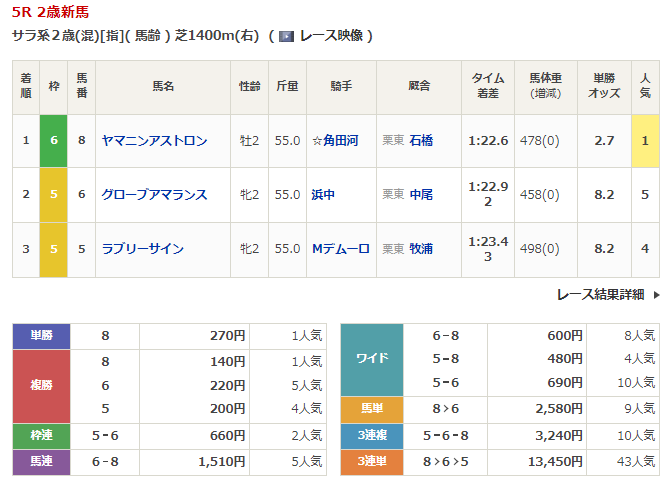The width and height of the screenshot is (672, 483).
Task: Open horse ヤマニンアストロン's profile
Action: click(x=154, y=141)
